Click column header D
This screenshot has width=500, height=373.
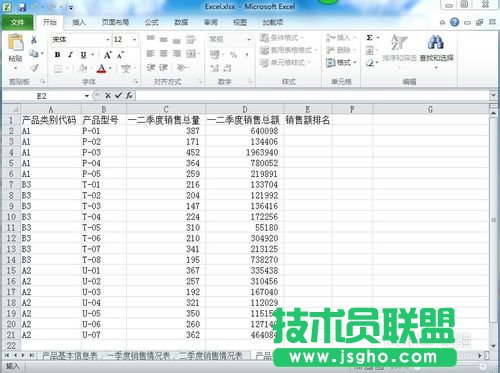coord(245,109)
